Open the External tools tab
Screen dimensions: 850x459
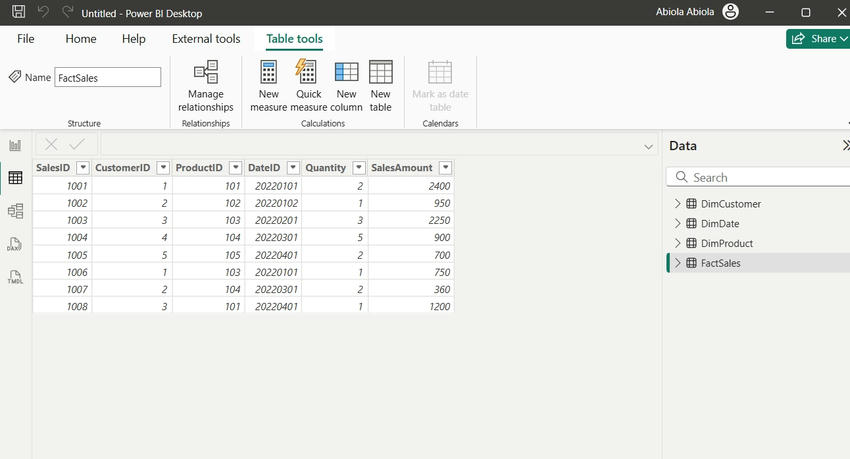click(x=206, y=39)
